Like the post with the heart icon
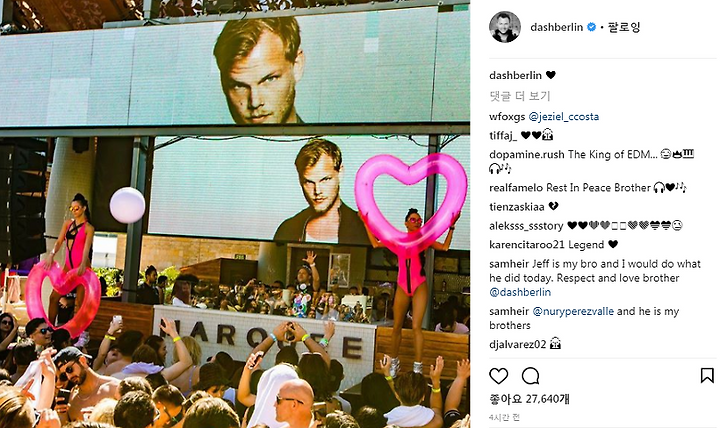The image size is (720, 428). point(499,376)
